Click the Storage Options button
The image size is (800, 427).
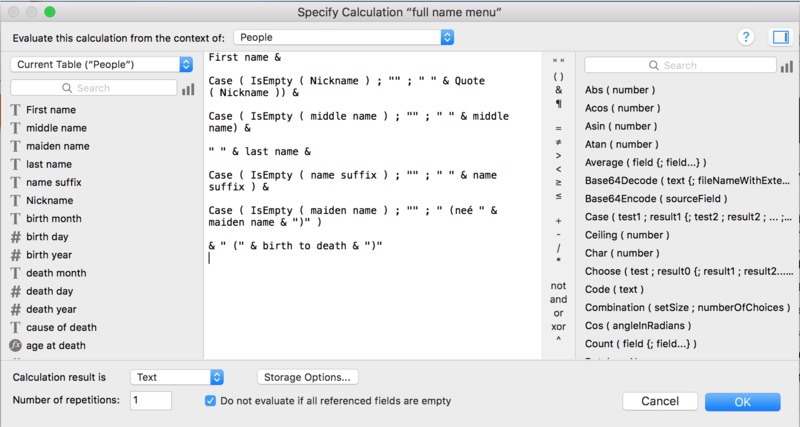[x=308, y=377]
